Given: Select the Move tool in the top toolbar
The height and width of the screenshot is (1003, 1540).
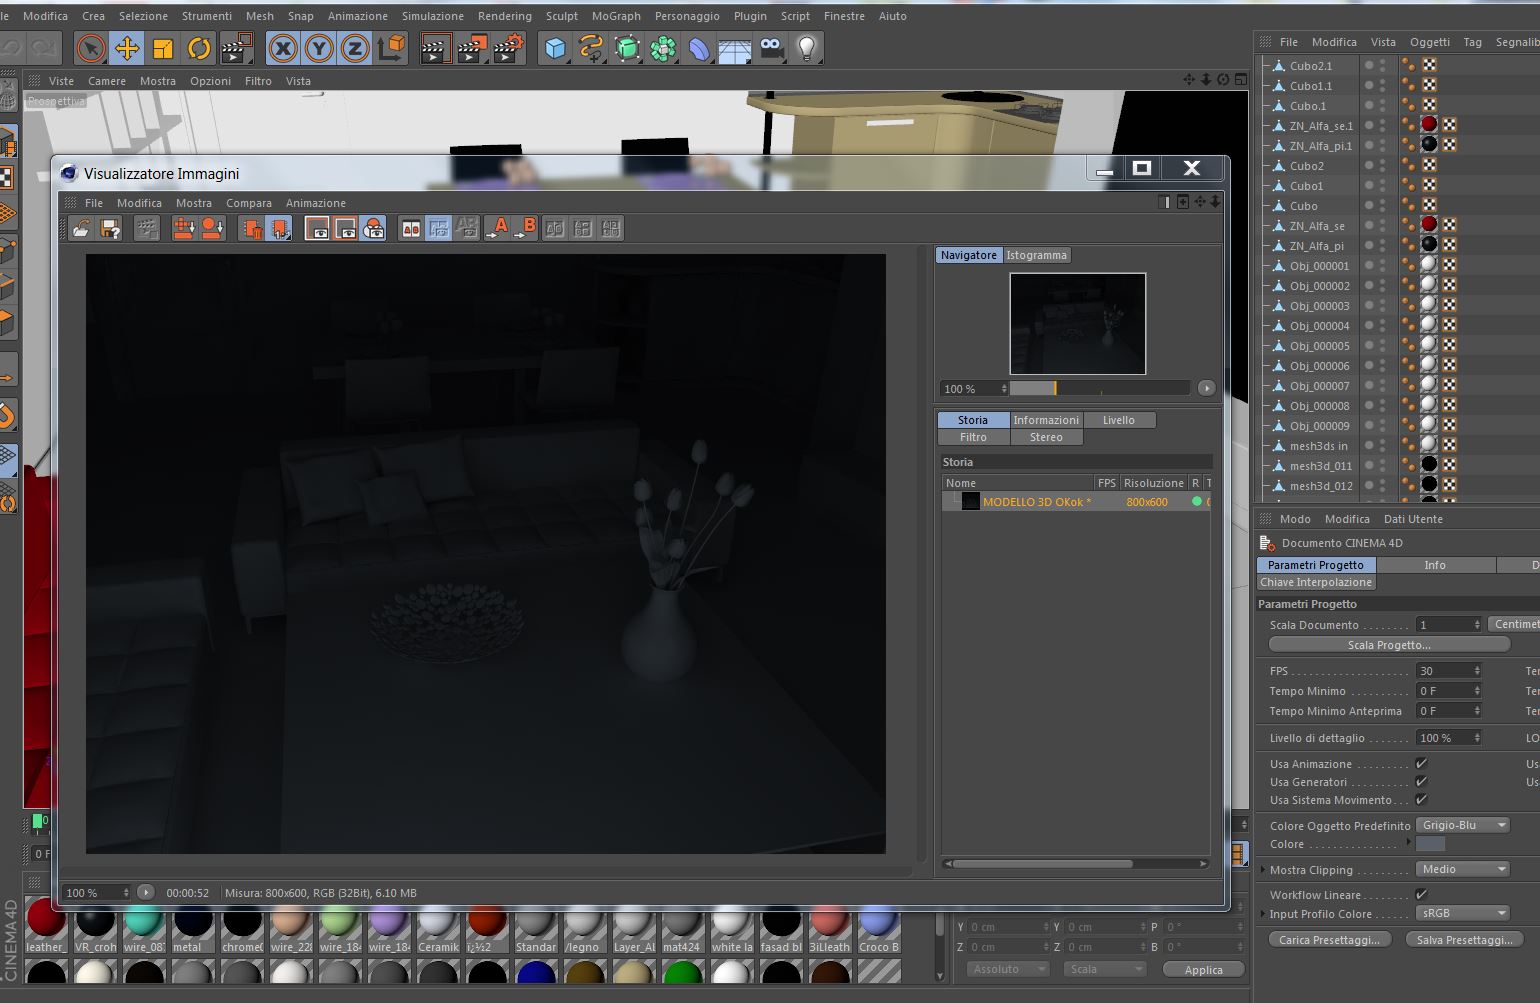Looking at the screenshot, I should point(127,47).
